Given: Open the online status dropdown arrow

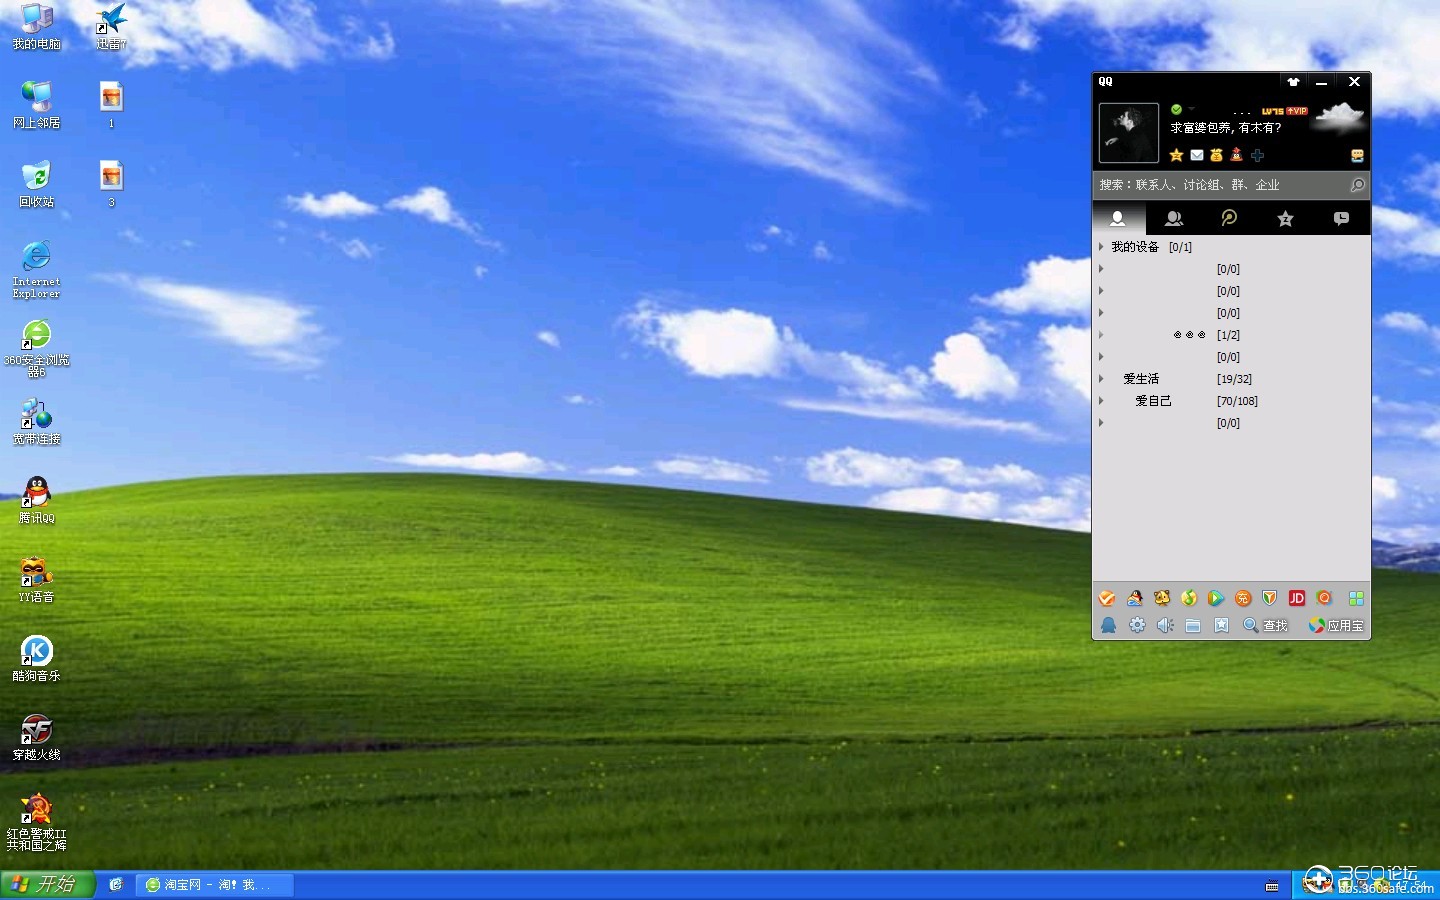Looking at the screenshot, I should point(1191,109).
